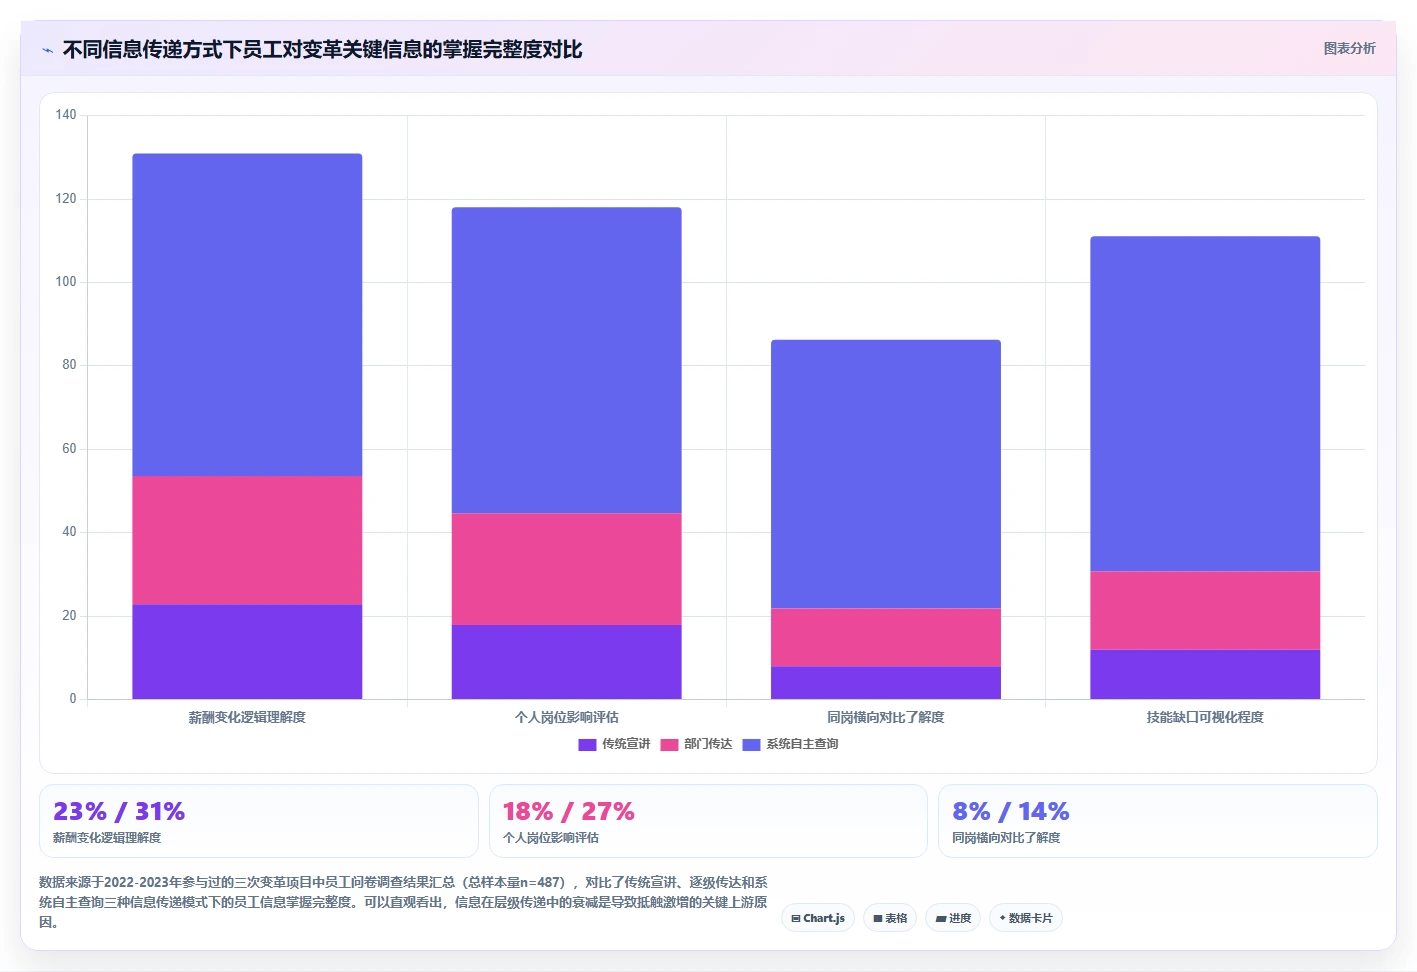The height and width of the screenshot is (972, 1417).
Task: Click the chart title 不同信息传递方式下员工…对比
Action: [322, 49]
